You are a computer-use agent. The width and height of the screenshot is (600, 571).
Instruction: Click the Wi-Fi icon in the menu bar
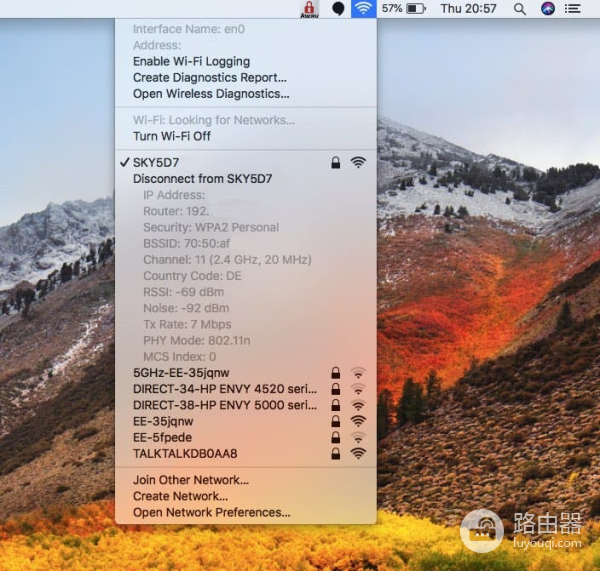(364, 8)
